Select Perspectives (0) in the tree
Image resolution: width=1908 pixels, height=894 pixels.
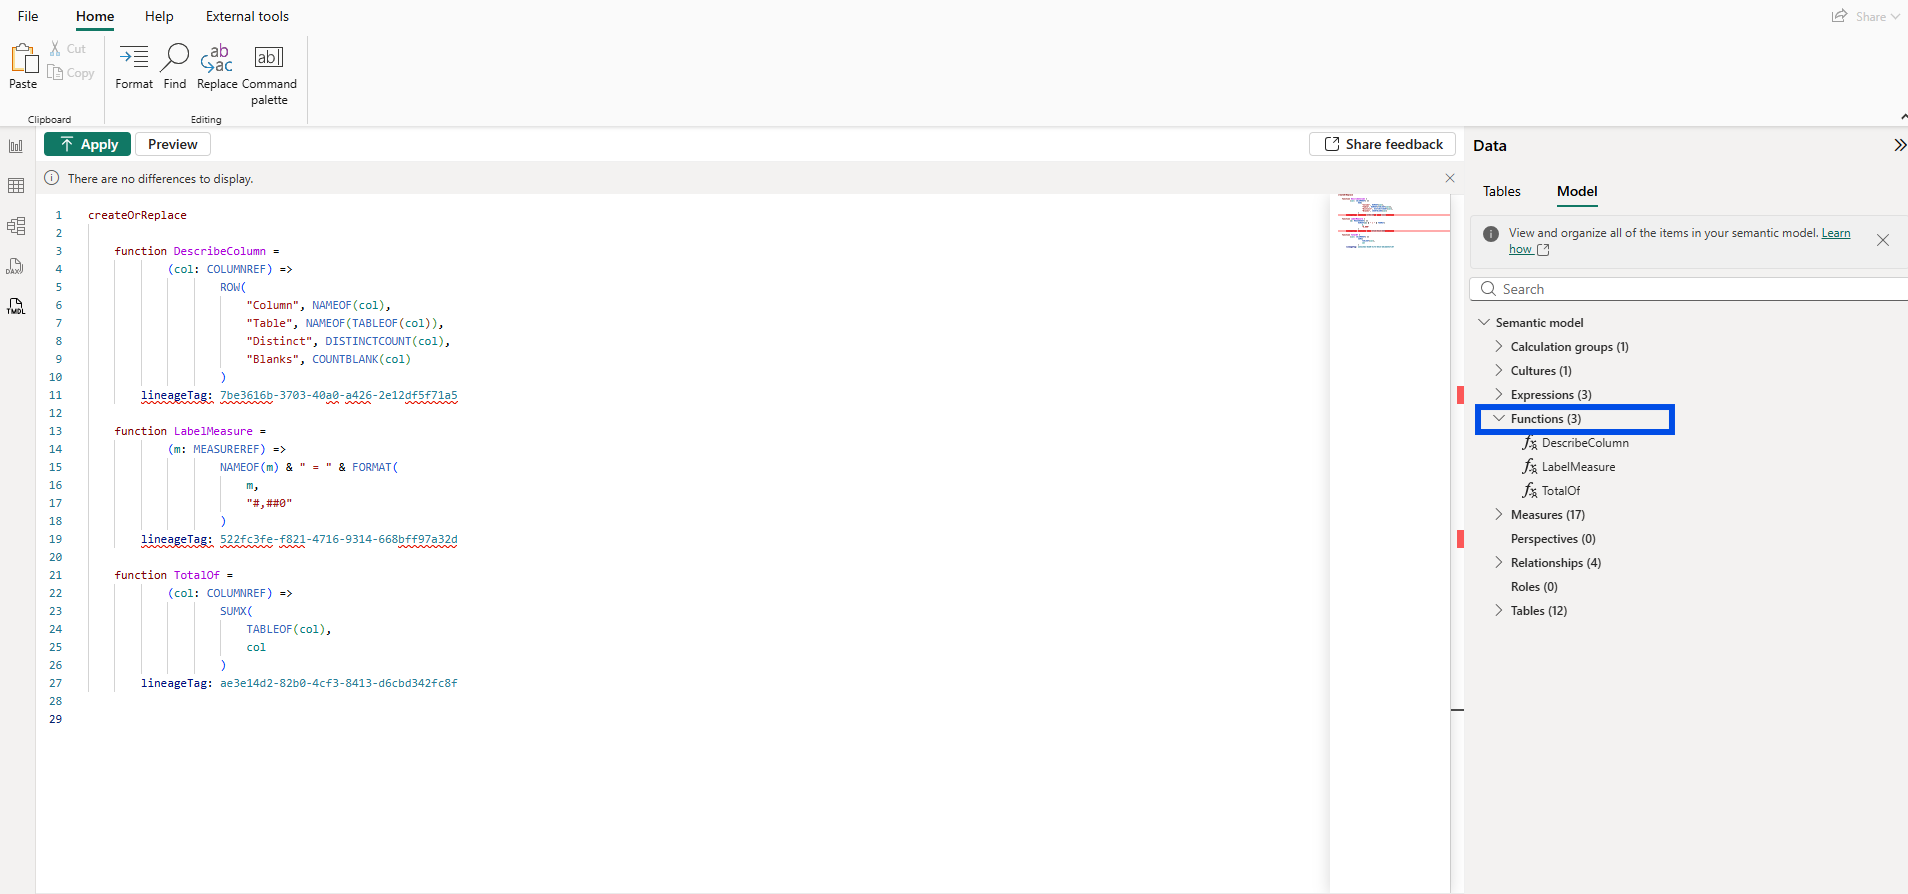[x=1553, y=539]
